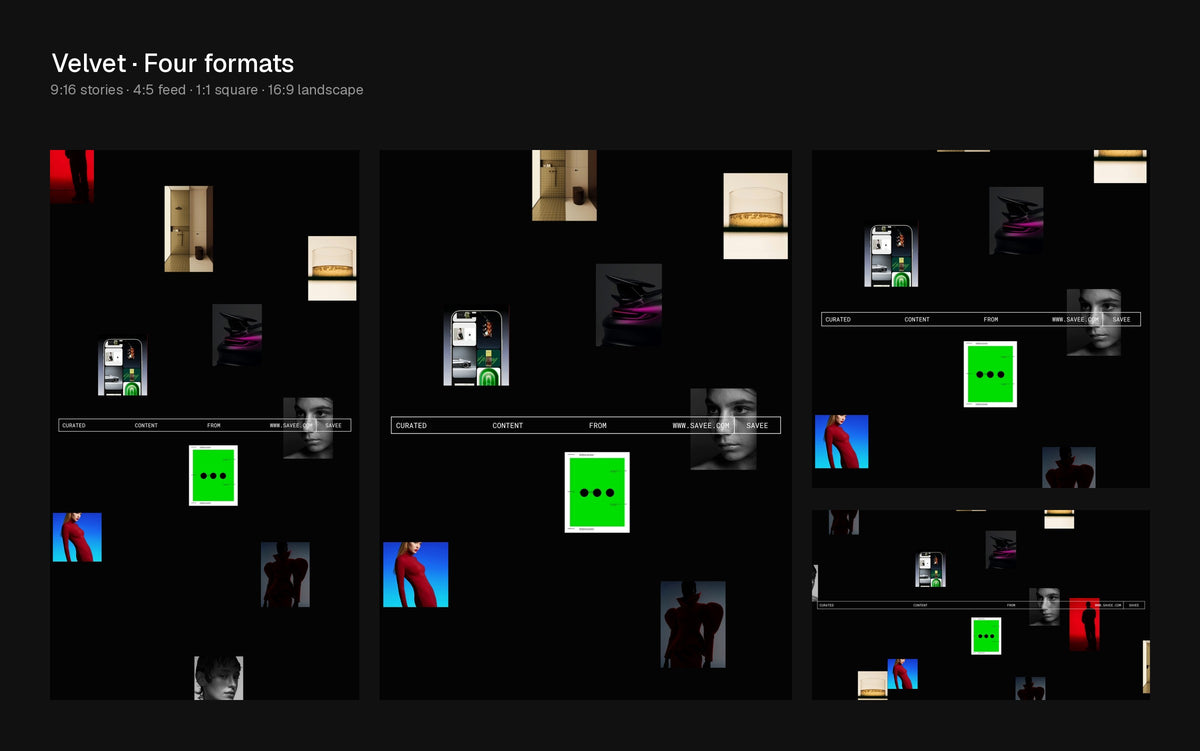This screenshot has height=751, width=1200.
Task: Click 'FROM' in the feed panel banner
Action: point(598,426)
